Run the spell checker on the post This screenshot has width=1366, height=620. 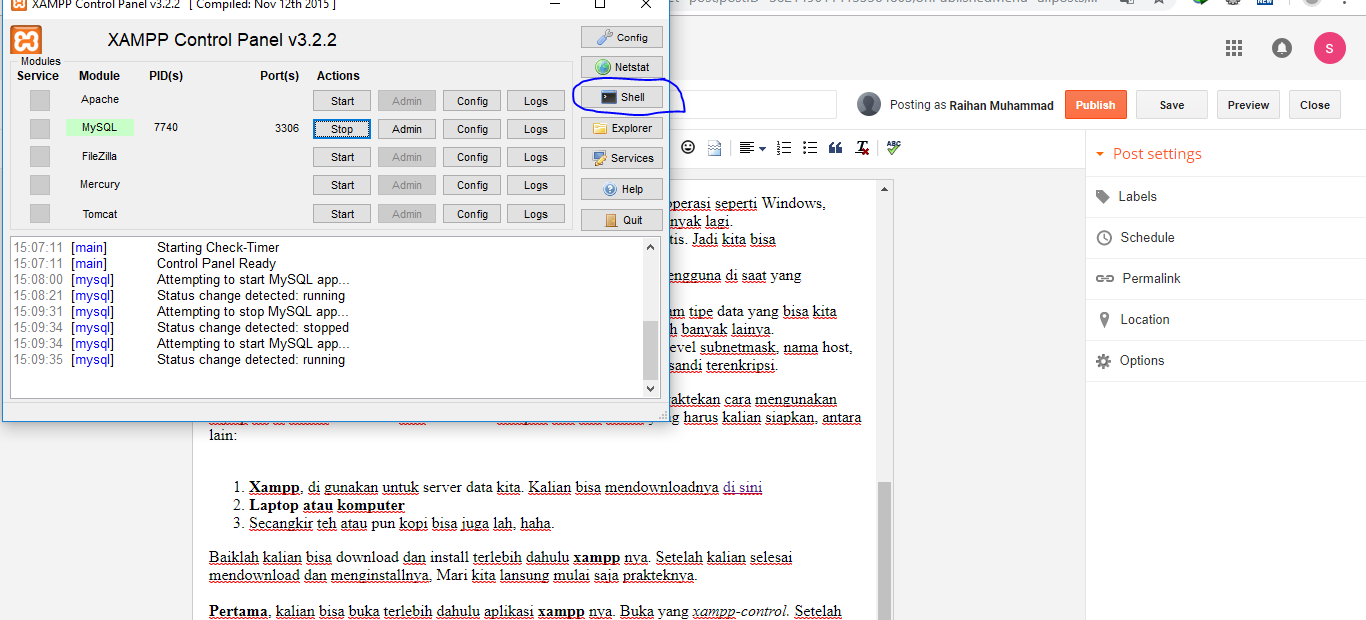tap(892, 146)
